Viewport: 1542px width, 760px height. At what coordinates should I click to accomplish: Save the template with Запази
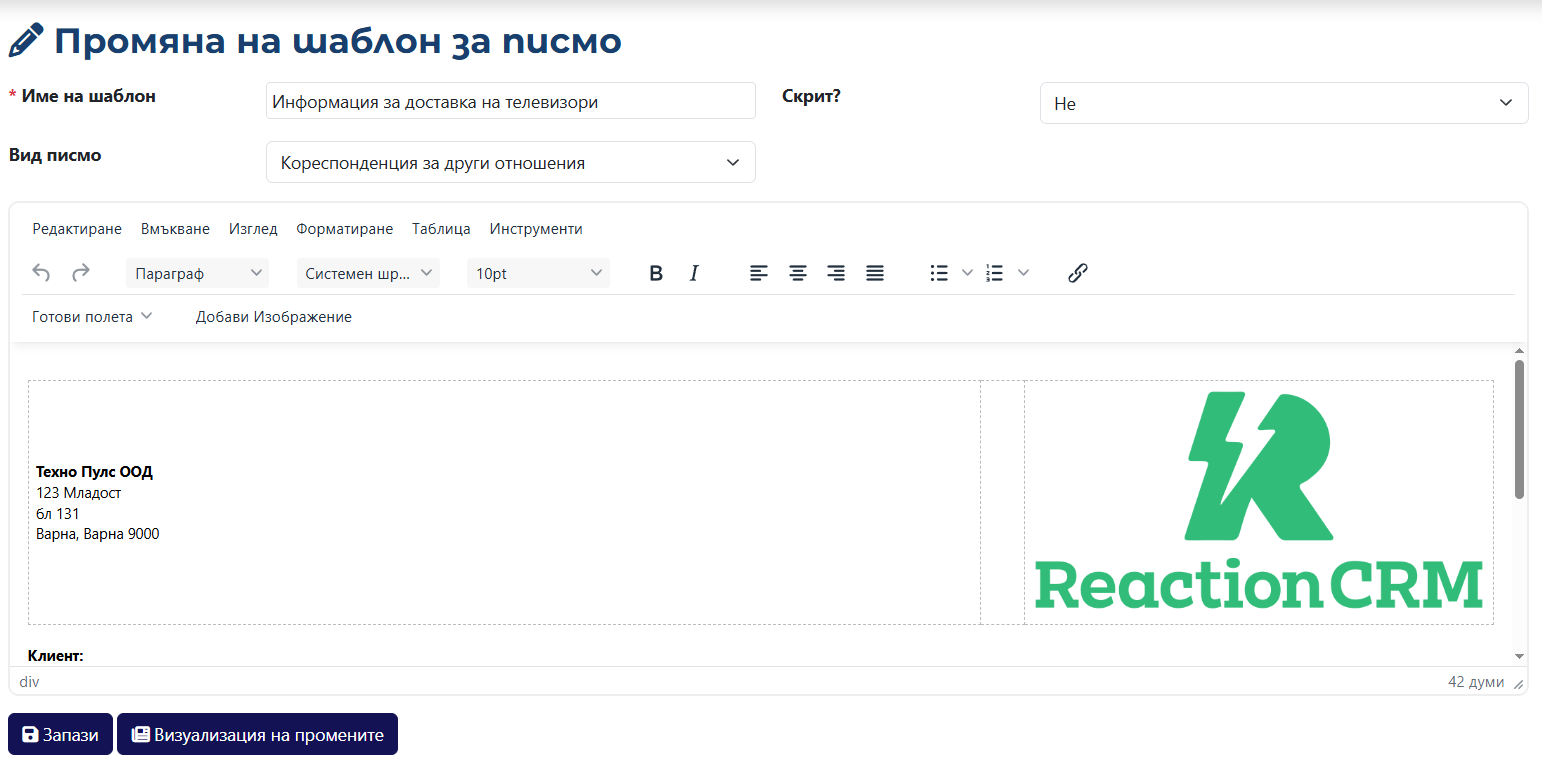point(60,734)
